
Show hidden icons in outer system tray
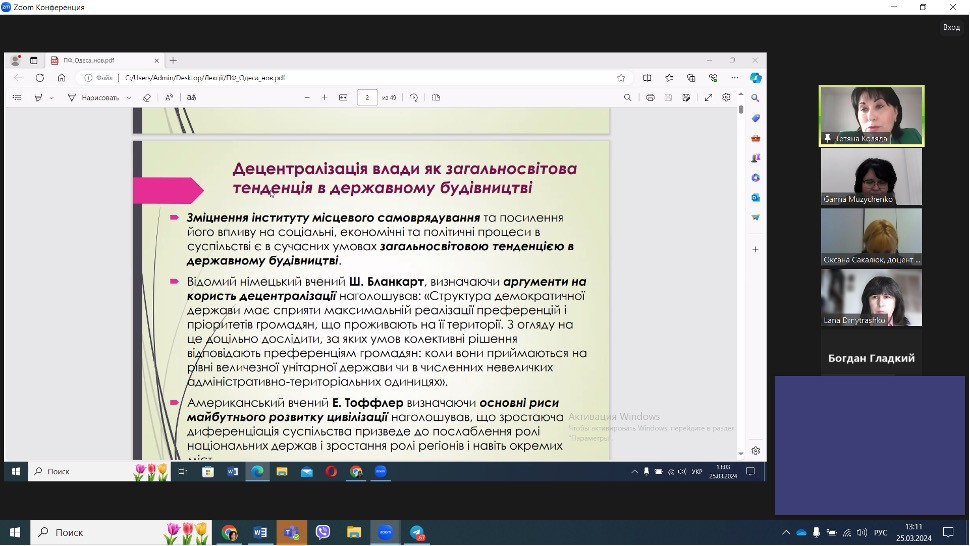click(x=786, y=533)
